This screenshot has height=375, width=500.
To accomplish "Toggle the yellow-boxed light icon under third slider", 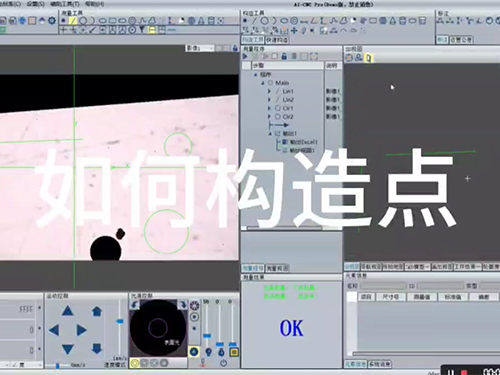I will [234, 352].
